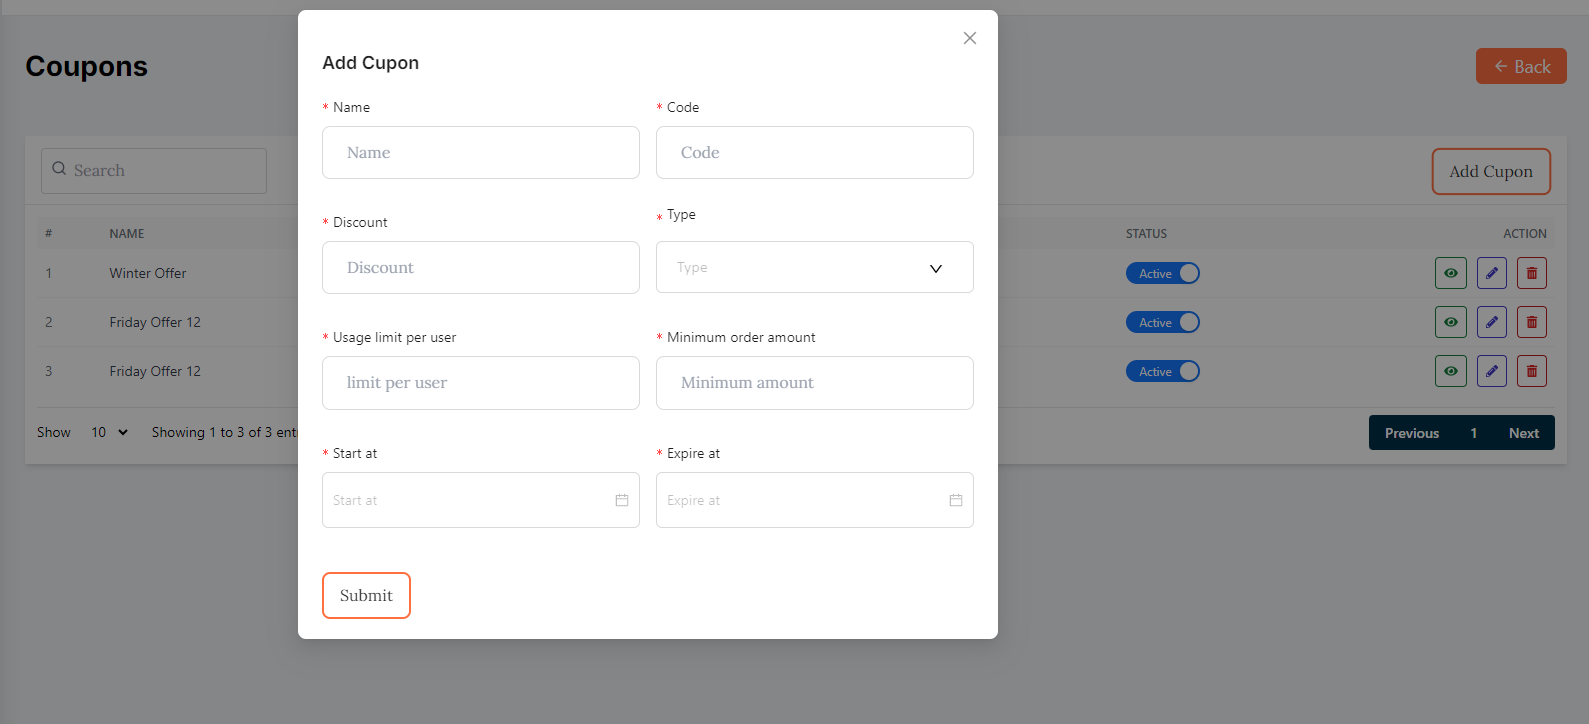Click the delete trash icon for Winter Offer
1589x724 pixels.
point(1531,273)
